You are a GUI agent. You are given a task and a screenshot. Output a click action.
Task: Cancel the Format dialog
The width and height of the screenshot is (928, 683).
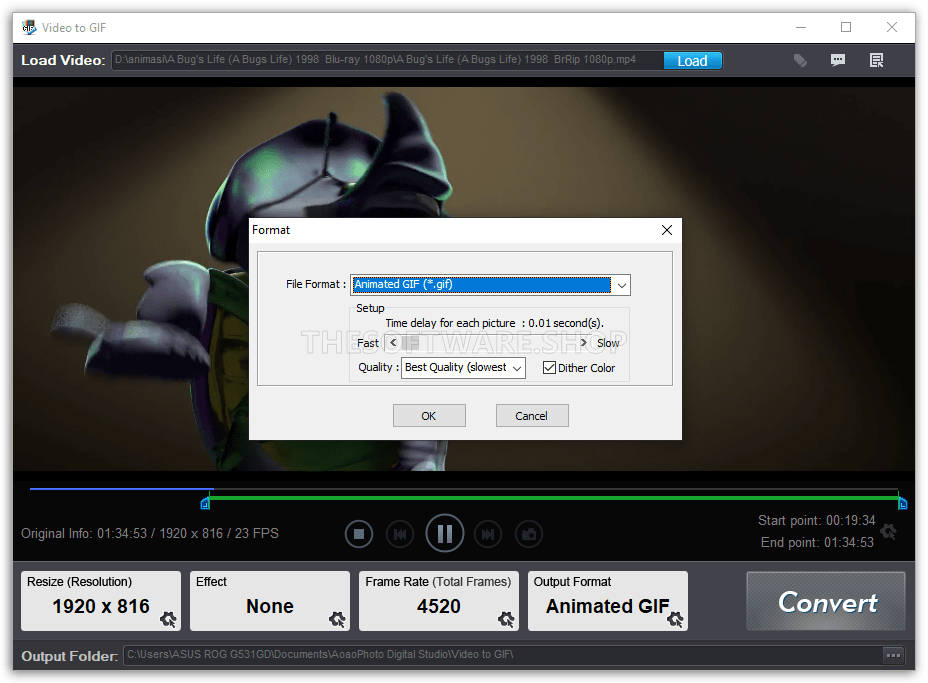click(x=532, y=415)
